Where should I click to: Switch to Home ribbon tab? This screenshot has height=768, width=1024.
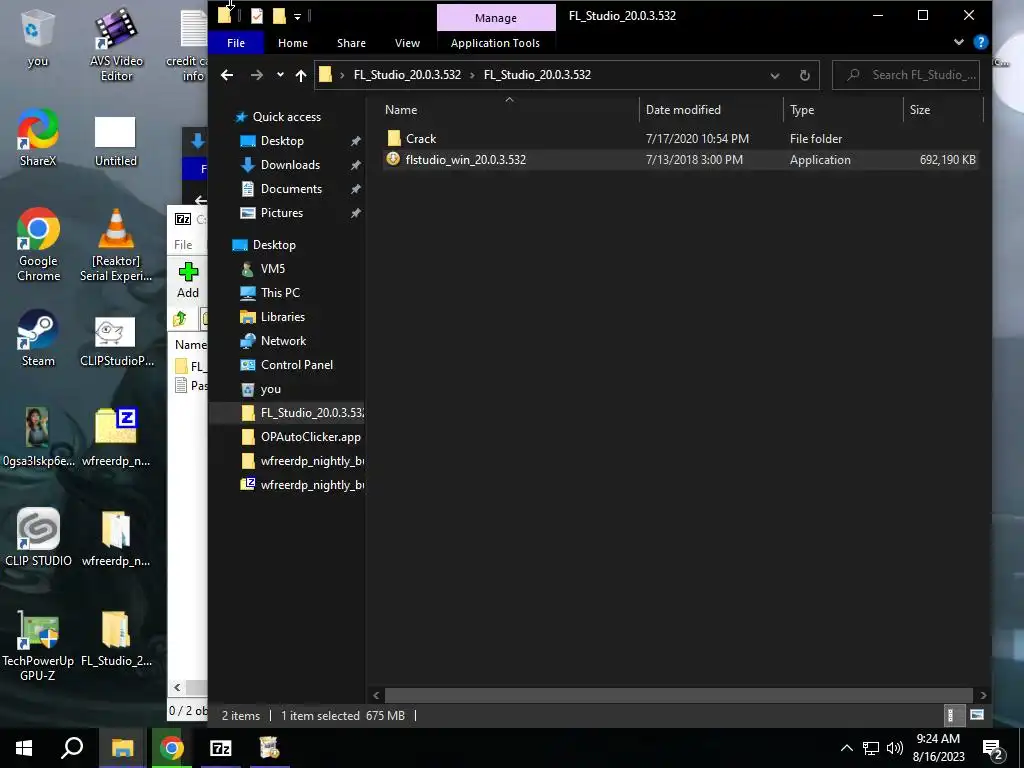[x=293, y=43]
